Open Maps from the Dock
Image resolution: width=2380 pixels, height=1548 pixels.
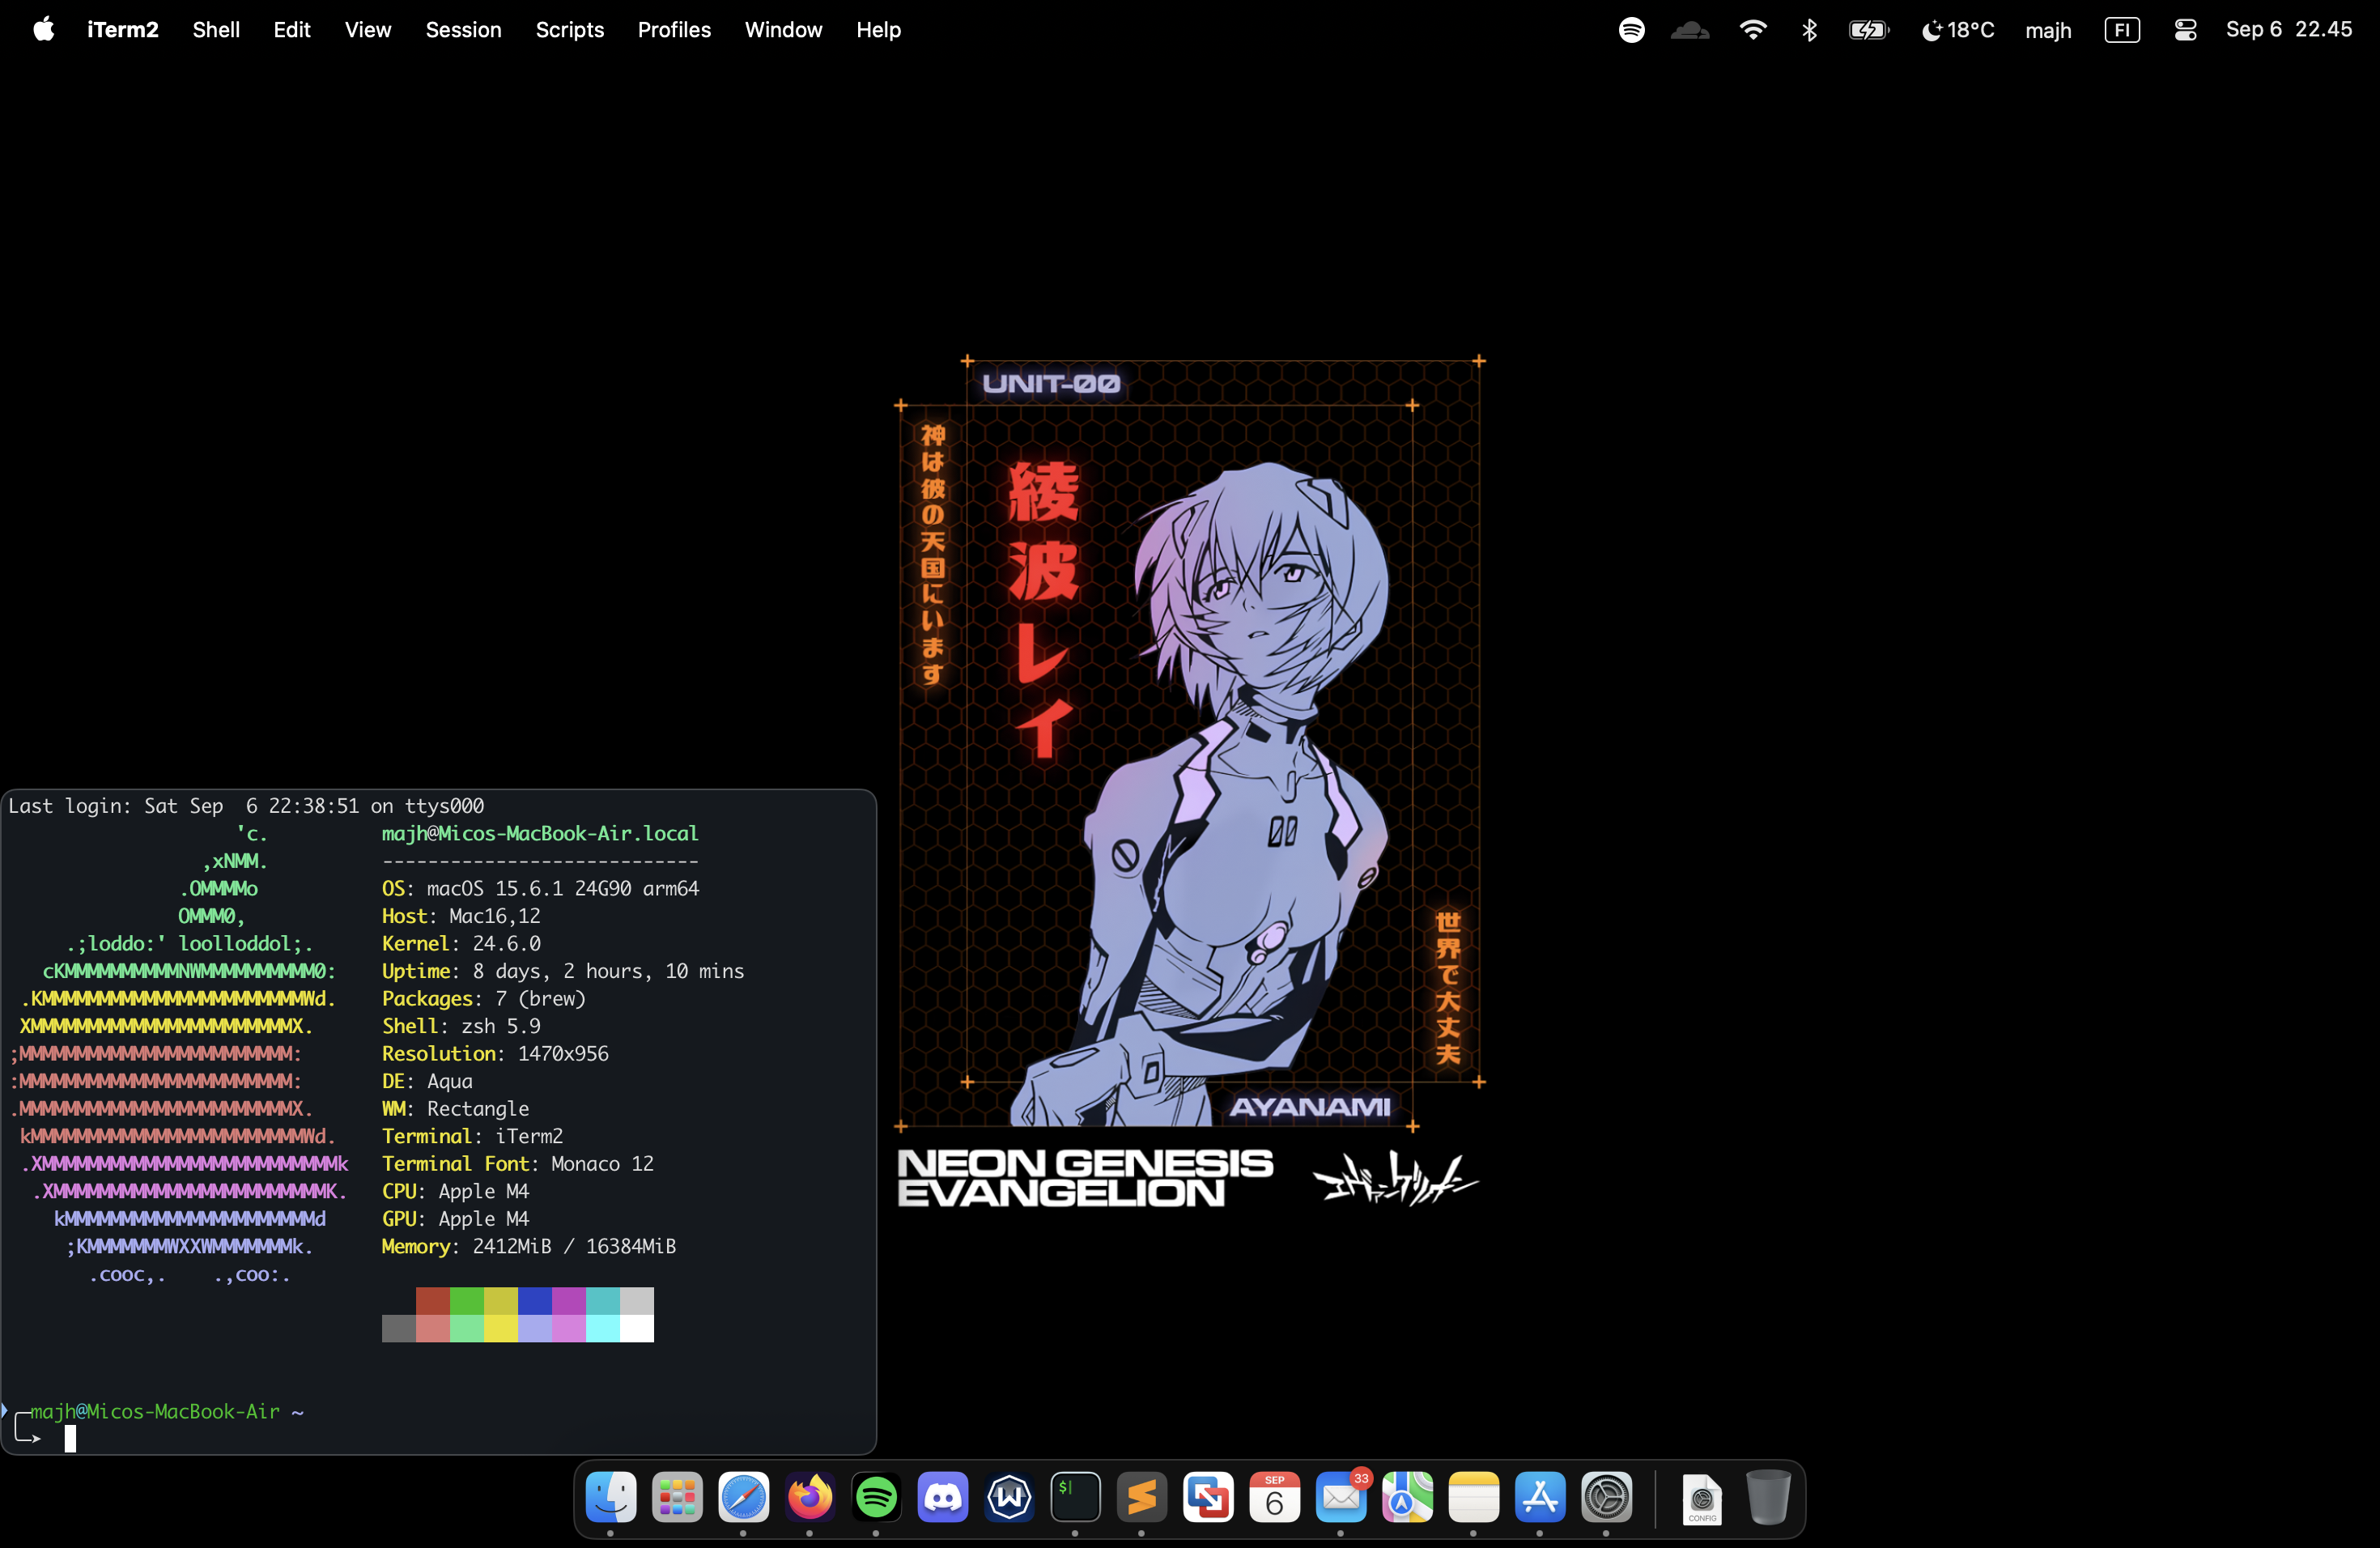point(1407,1497)
